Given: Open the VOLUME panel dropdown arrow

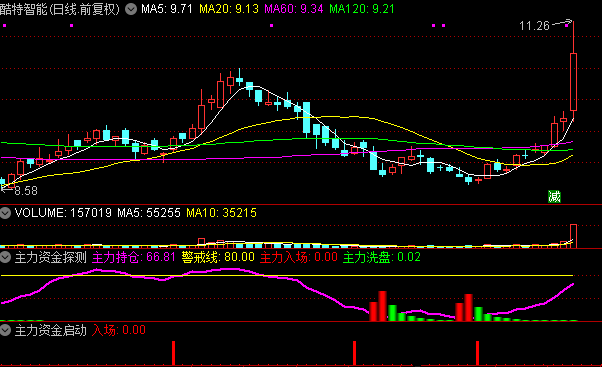Looking at the screenshot, I should (5, 213).
